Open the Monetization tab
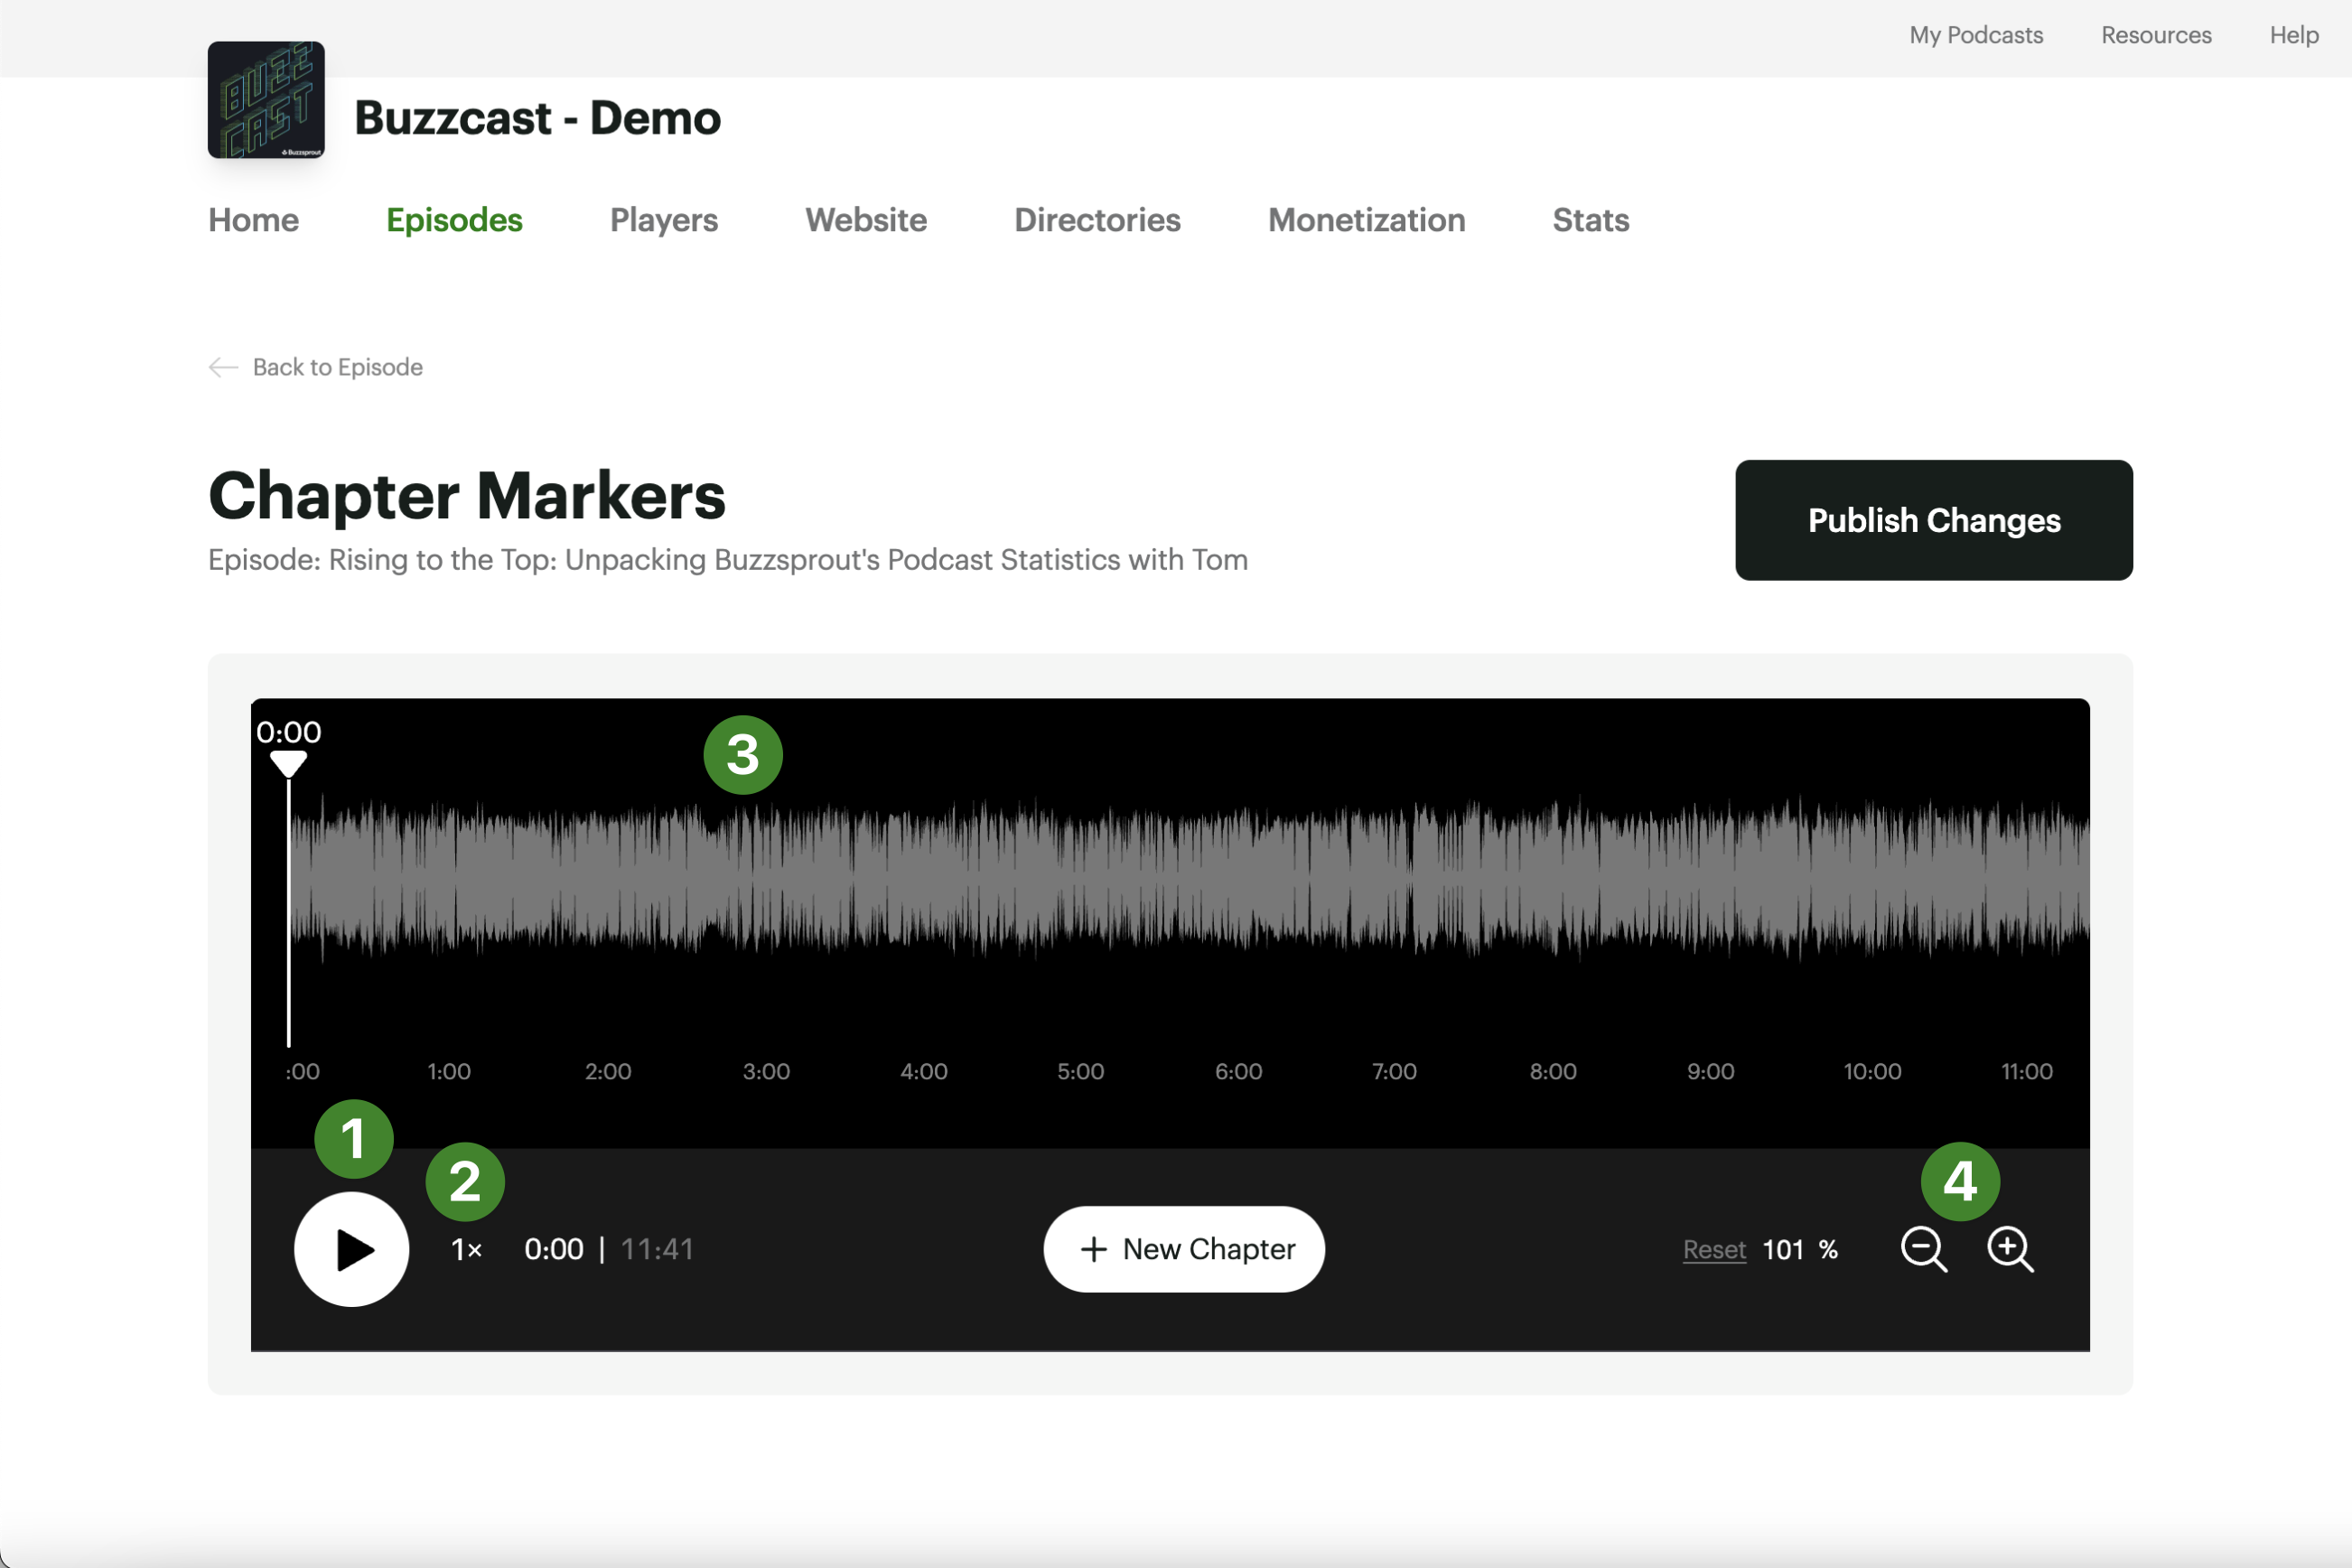This screenshot has height=1568, width=2352. (1366, 220)
